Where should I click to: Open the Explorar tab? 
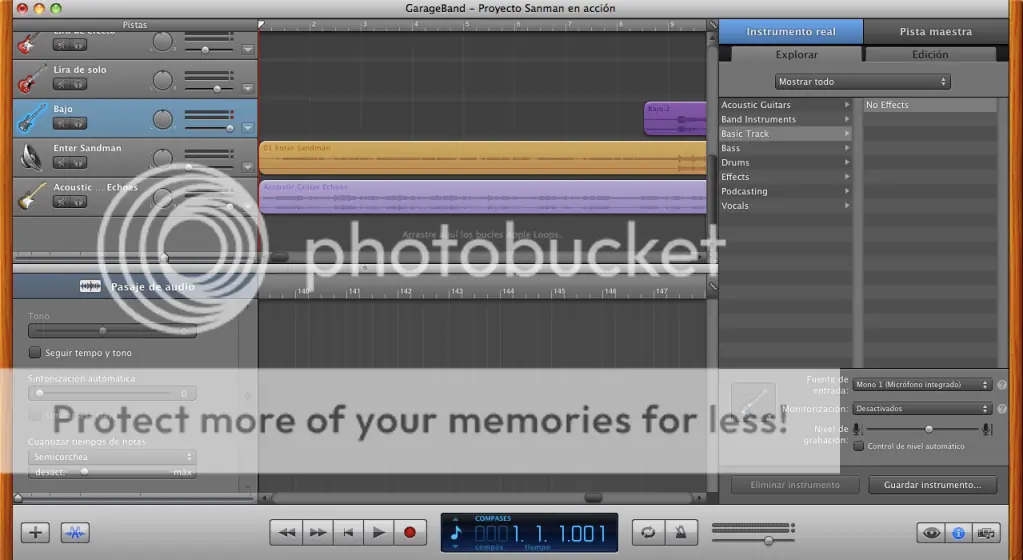click(x=796, y=54)
